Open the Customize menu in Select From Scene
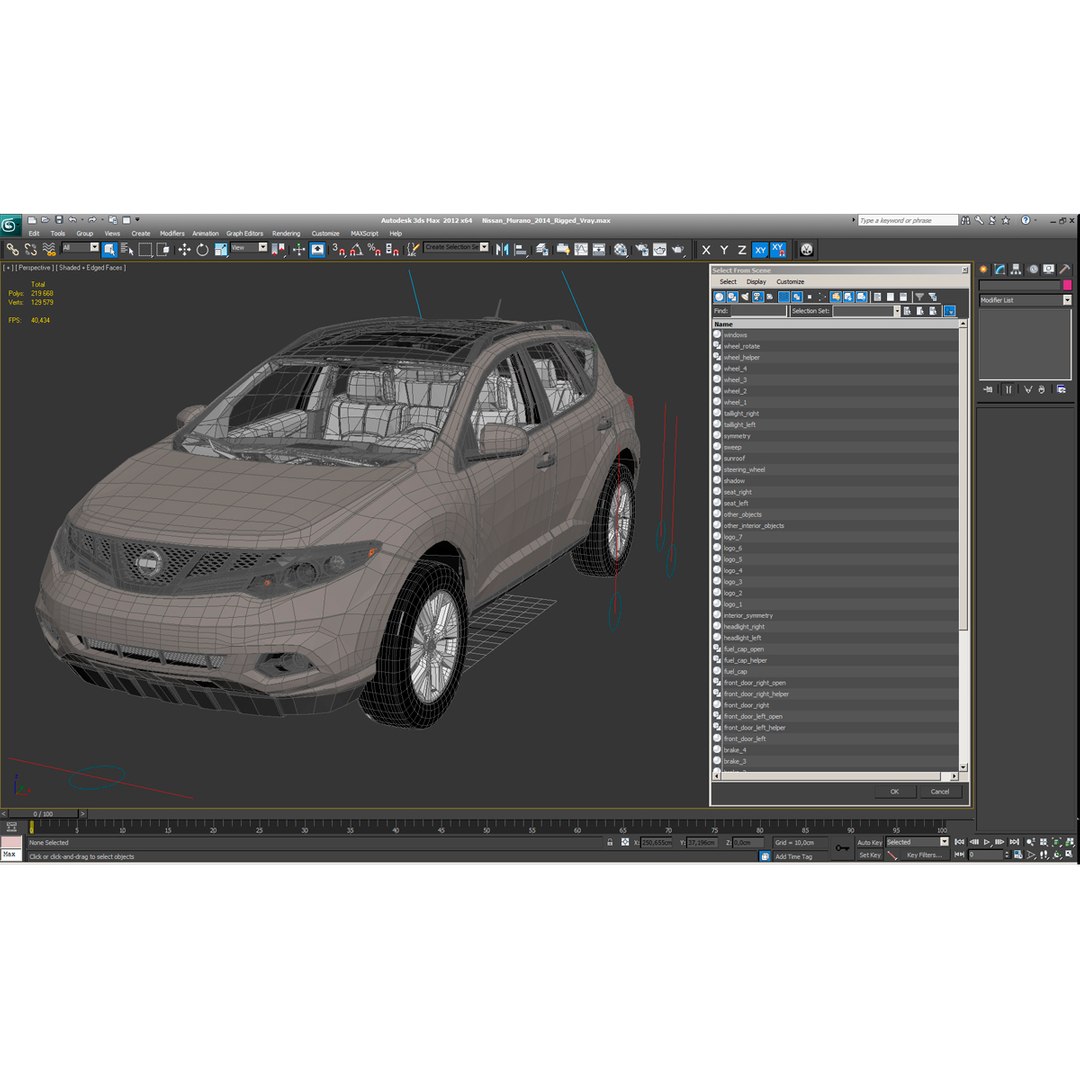Screen dimensions: 1080x1080 click(x=790, y=282)
